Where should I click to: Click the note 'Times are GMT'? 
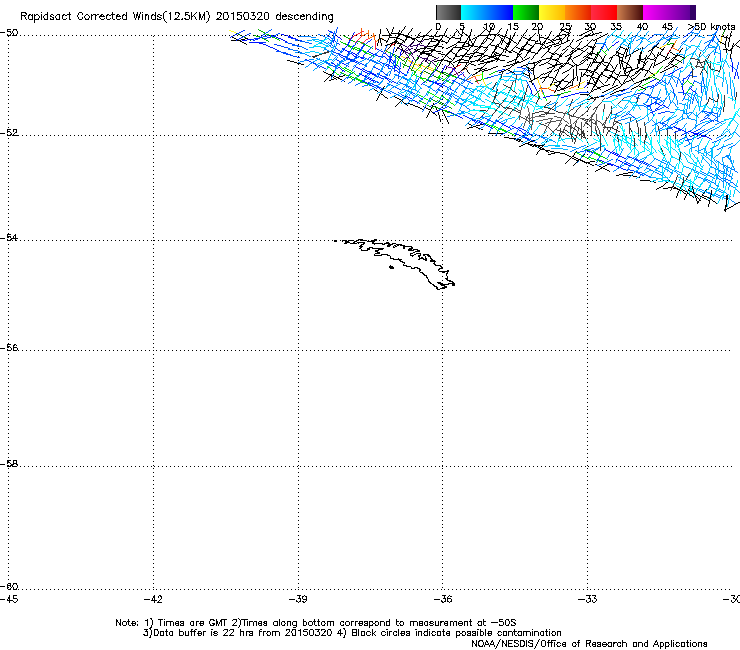[193, 623]
